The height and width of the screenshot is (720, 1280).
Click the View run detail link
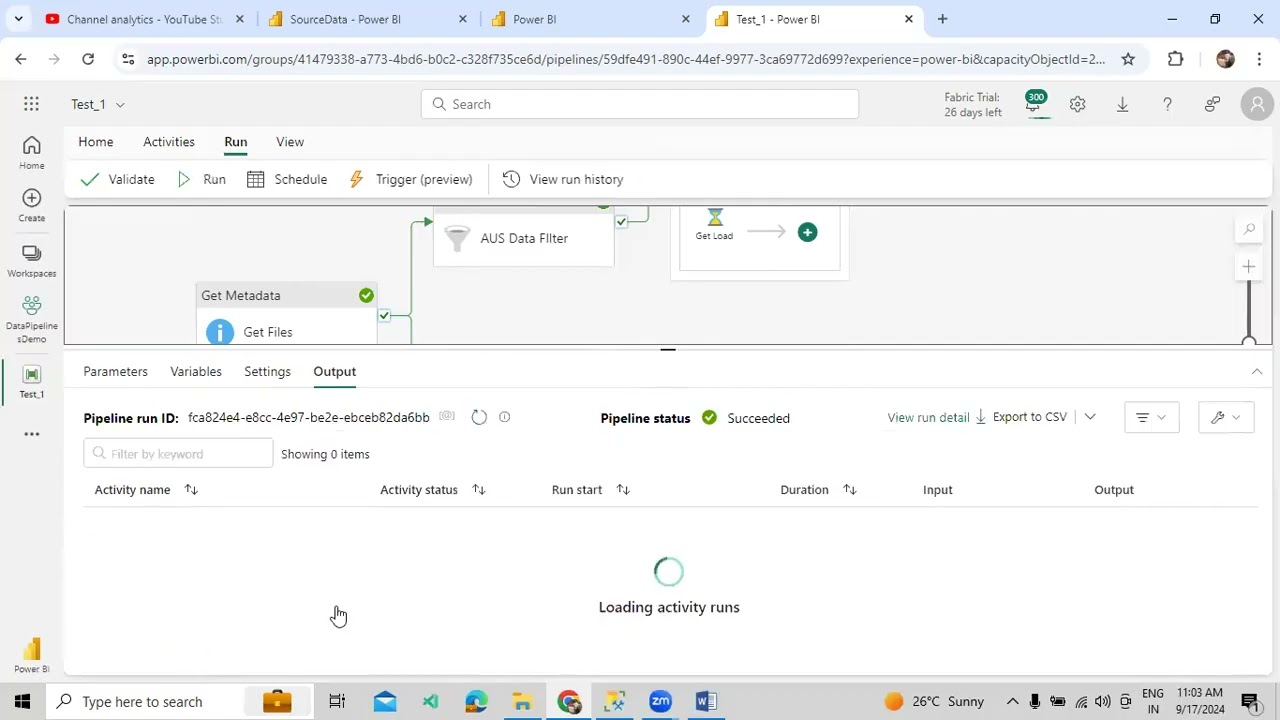click(928, 417)
